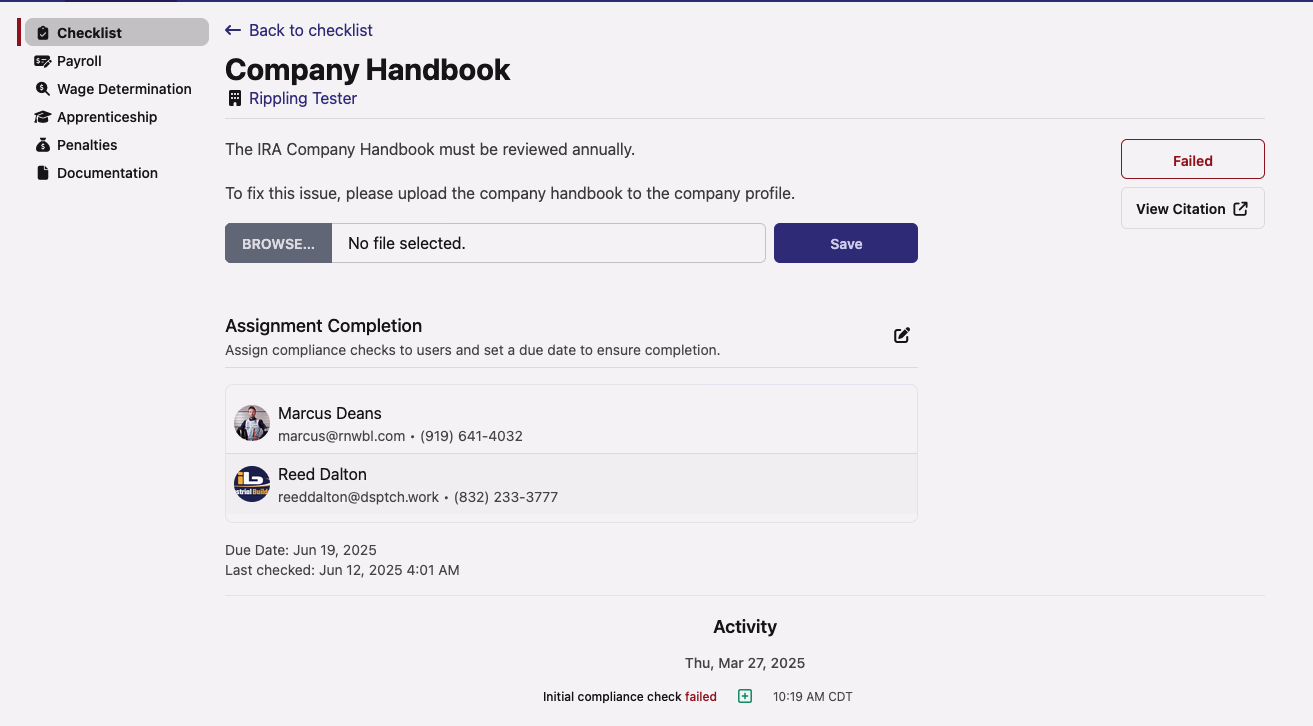The image size is (1313, 726).
Task: Click the building icon beside Rippling Tester
Action: point(235,98)
